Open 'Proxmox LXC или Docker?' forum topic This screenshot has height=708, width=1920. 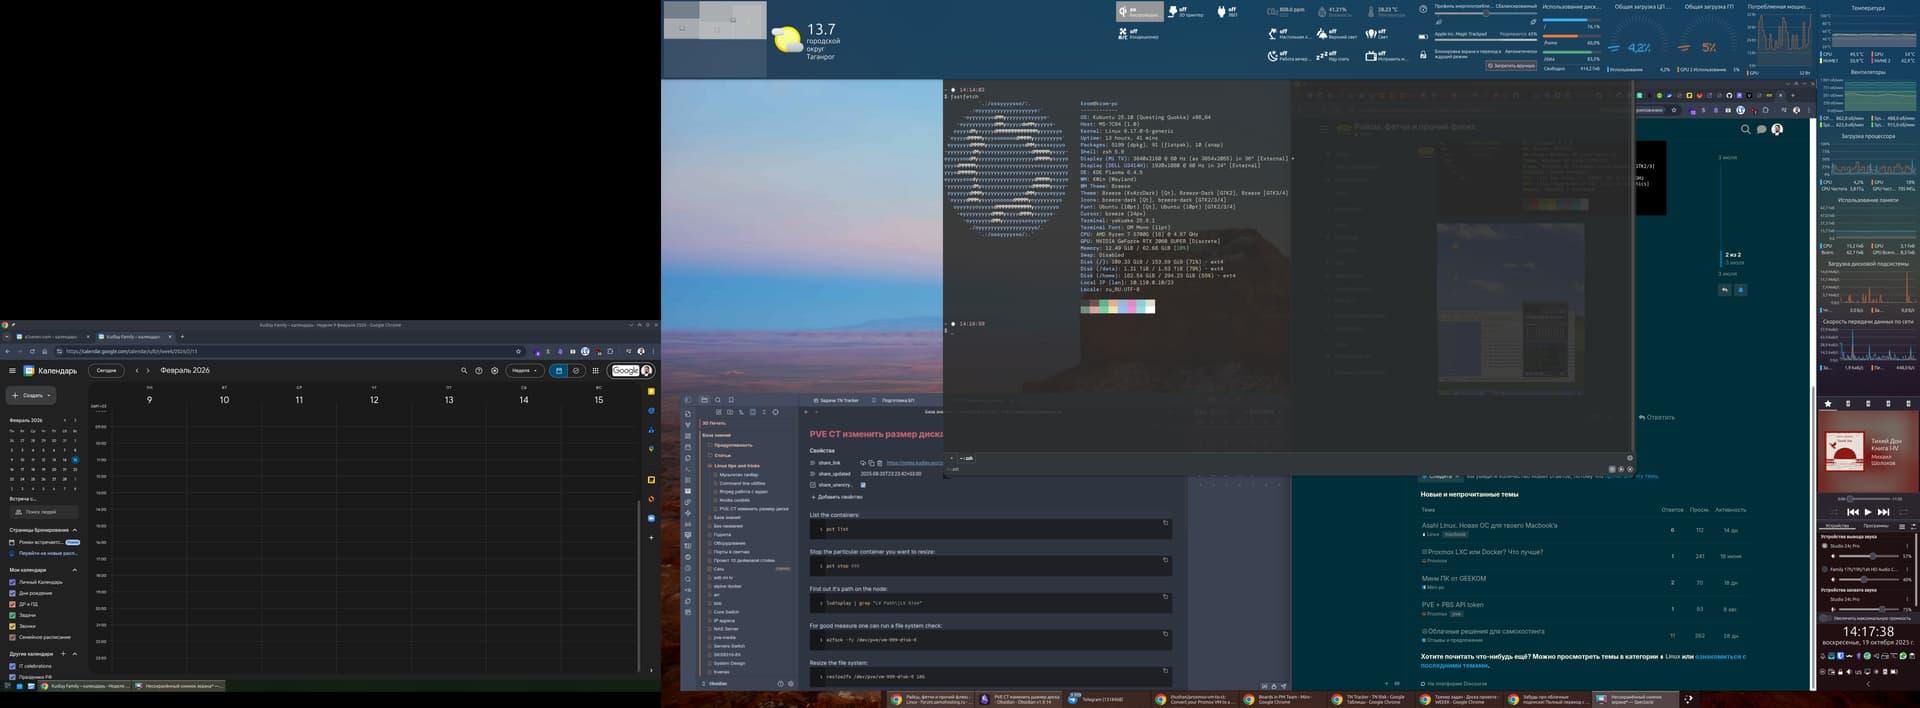pyautogui.click(x=1485, y=552)
